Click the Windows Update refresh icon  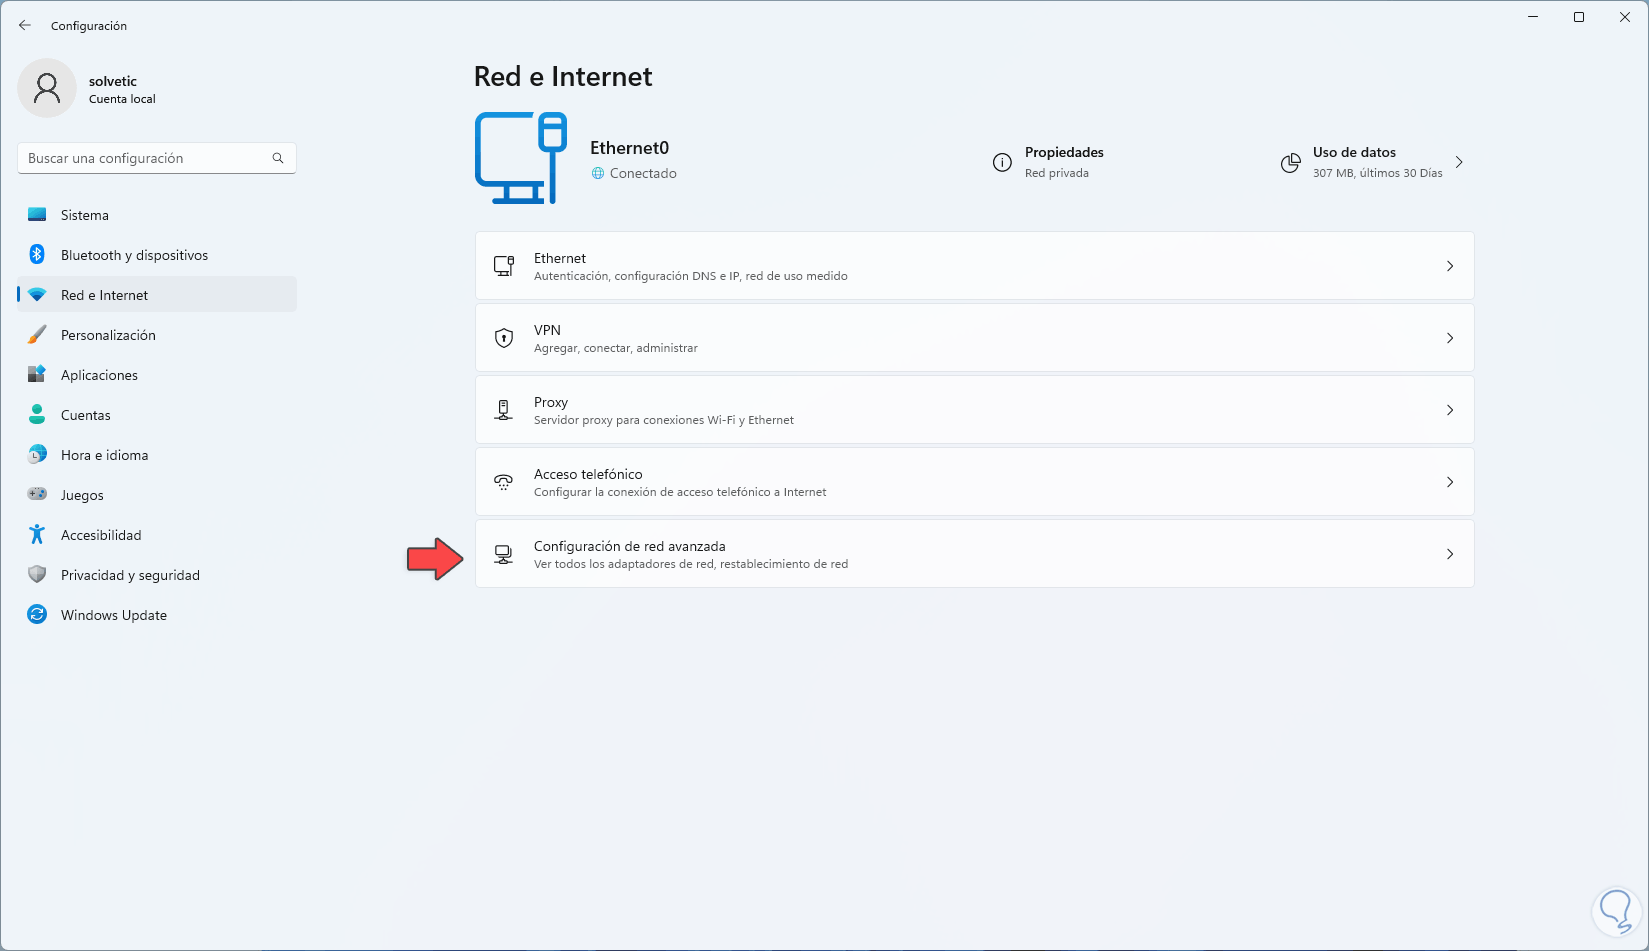click(x=37, y=615)
